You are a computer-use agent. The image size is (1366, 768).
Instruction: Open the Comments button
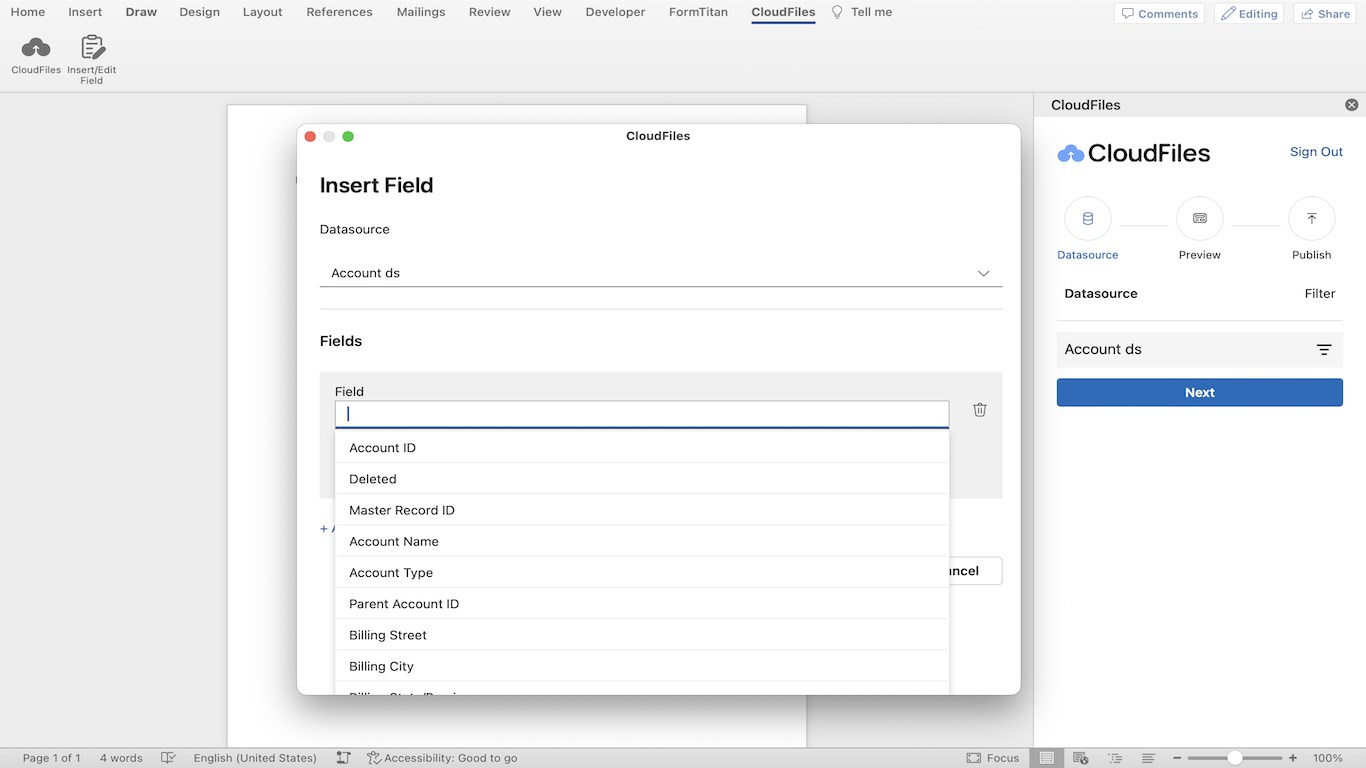(1159, 14)
